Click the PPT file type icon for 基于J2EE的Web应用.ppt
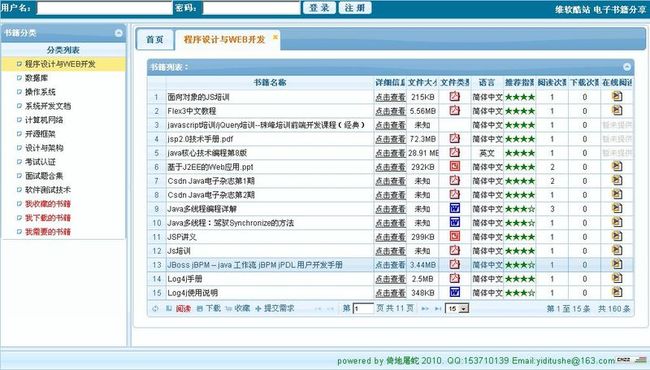Viewport: 650px width, 370px height. coord(455,166)
